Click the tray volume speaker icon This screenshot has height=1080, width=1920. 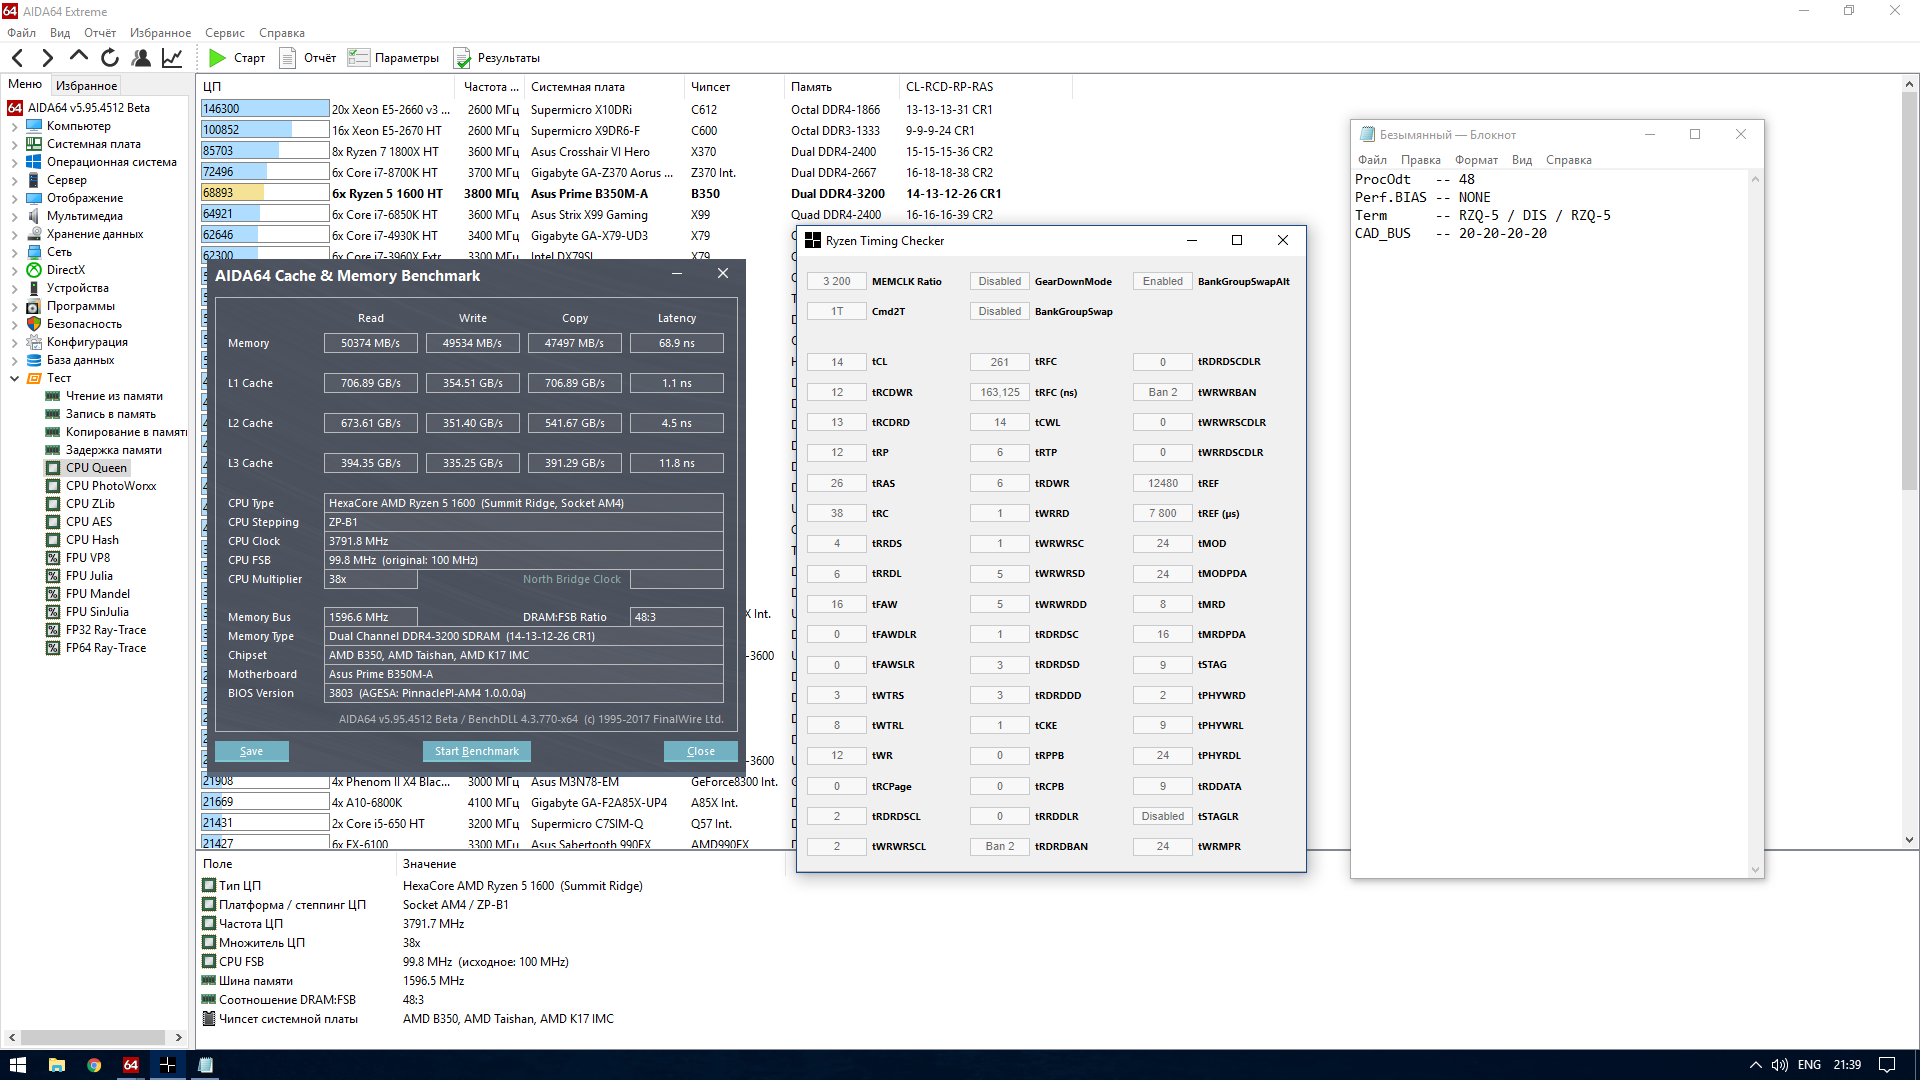coord(1780,1065)
